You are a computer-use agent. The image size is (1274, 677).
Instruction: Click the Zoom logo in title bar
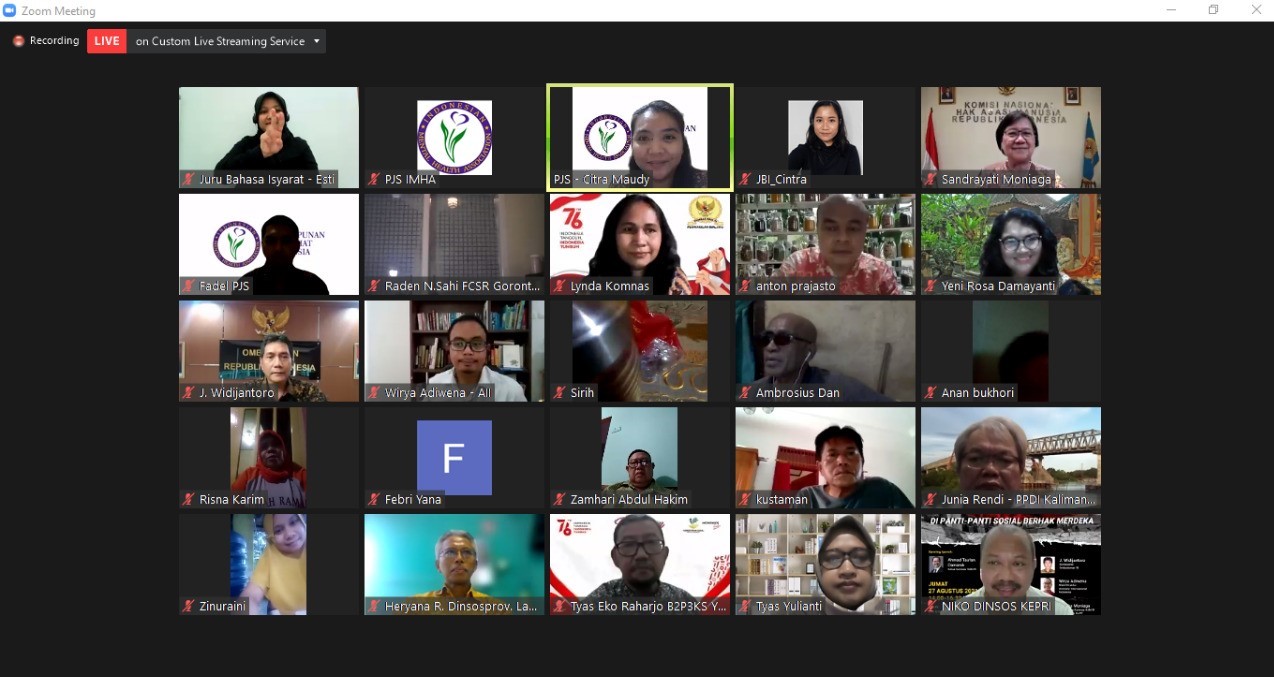point(10,10)
